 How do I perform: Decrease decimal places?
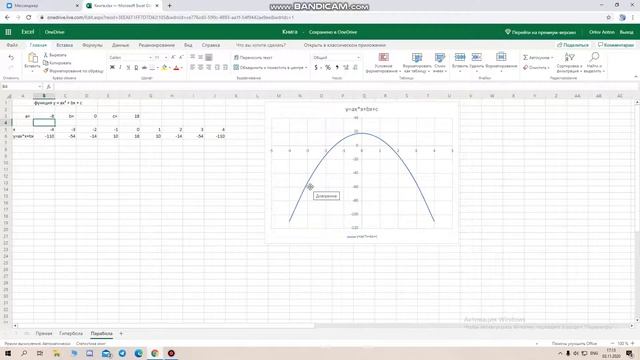coord(355,67)
